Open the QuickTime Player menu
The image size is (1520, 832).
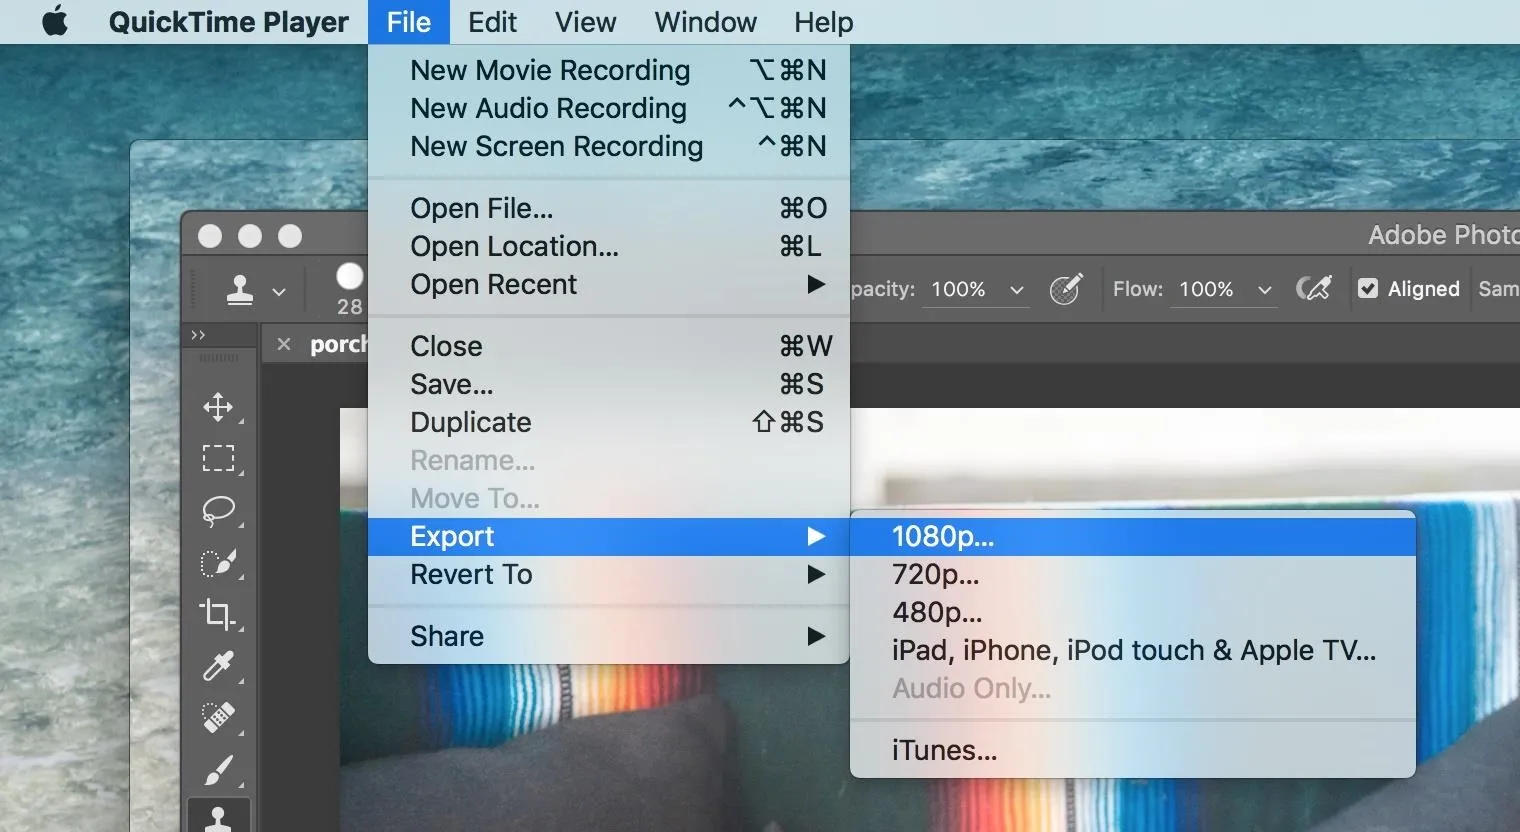coord(229,22)
